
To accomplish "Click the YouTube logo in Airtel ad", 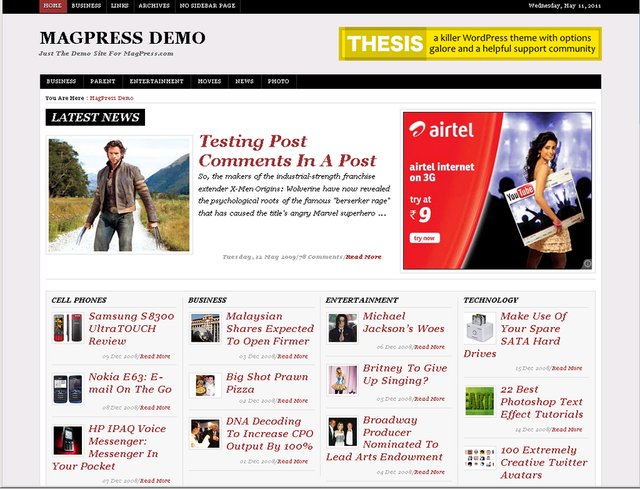I will [x=520, y=193].
